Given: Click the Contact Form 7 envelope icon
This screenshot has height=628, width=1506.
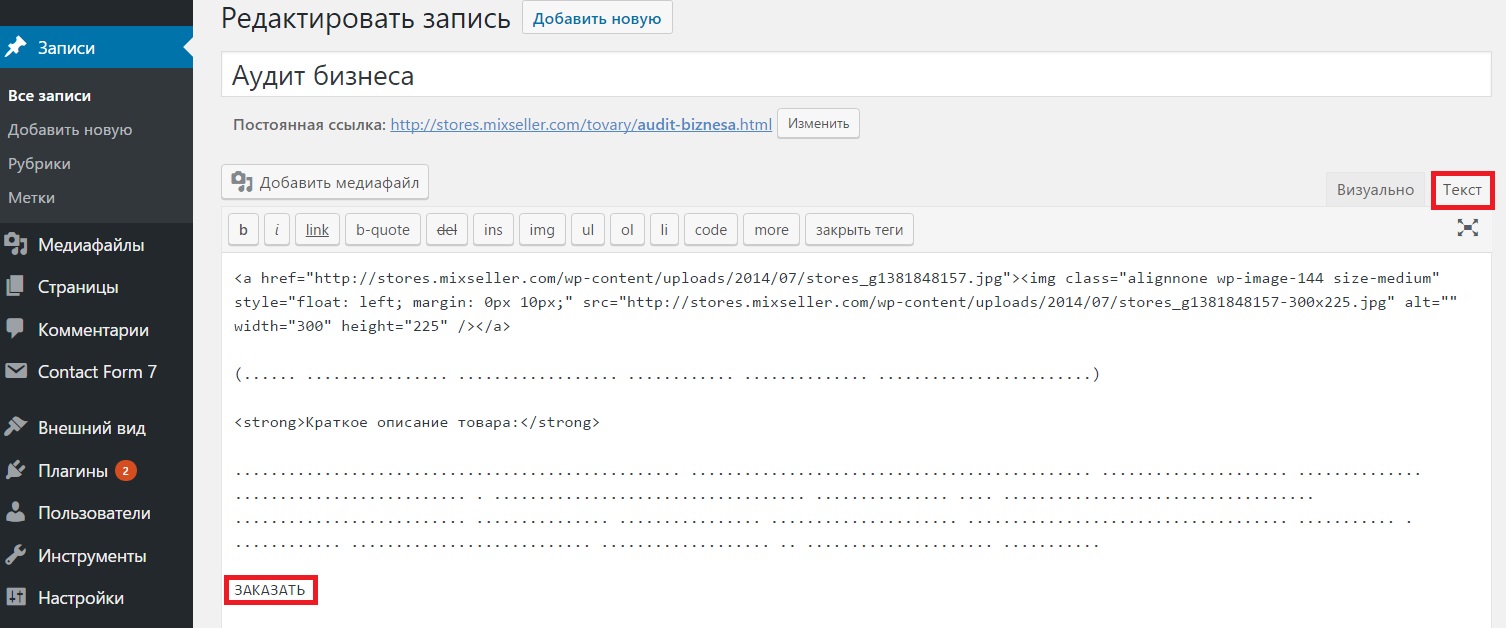Looking at the screenshot, I should [16, 371].
